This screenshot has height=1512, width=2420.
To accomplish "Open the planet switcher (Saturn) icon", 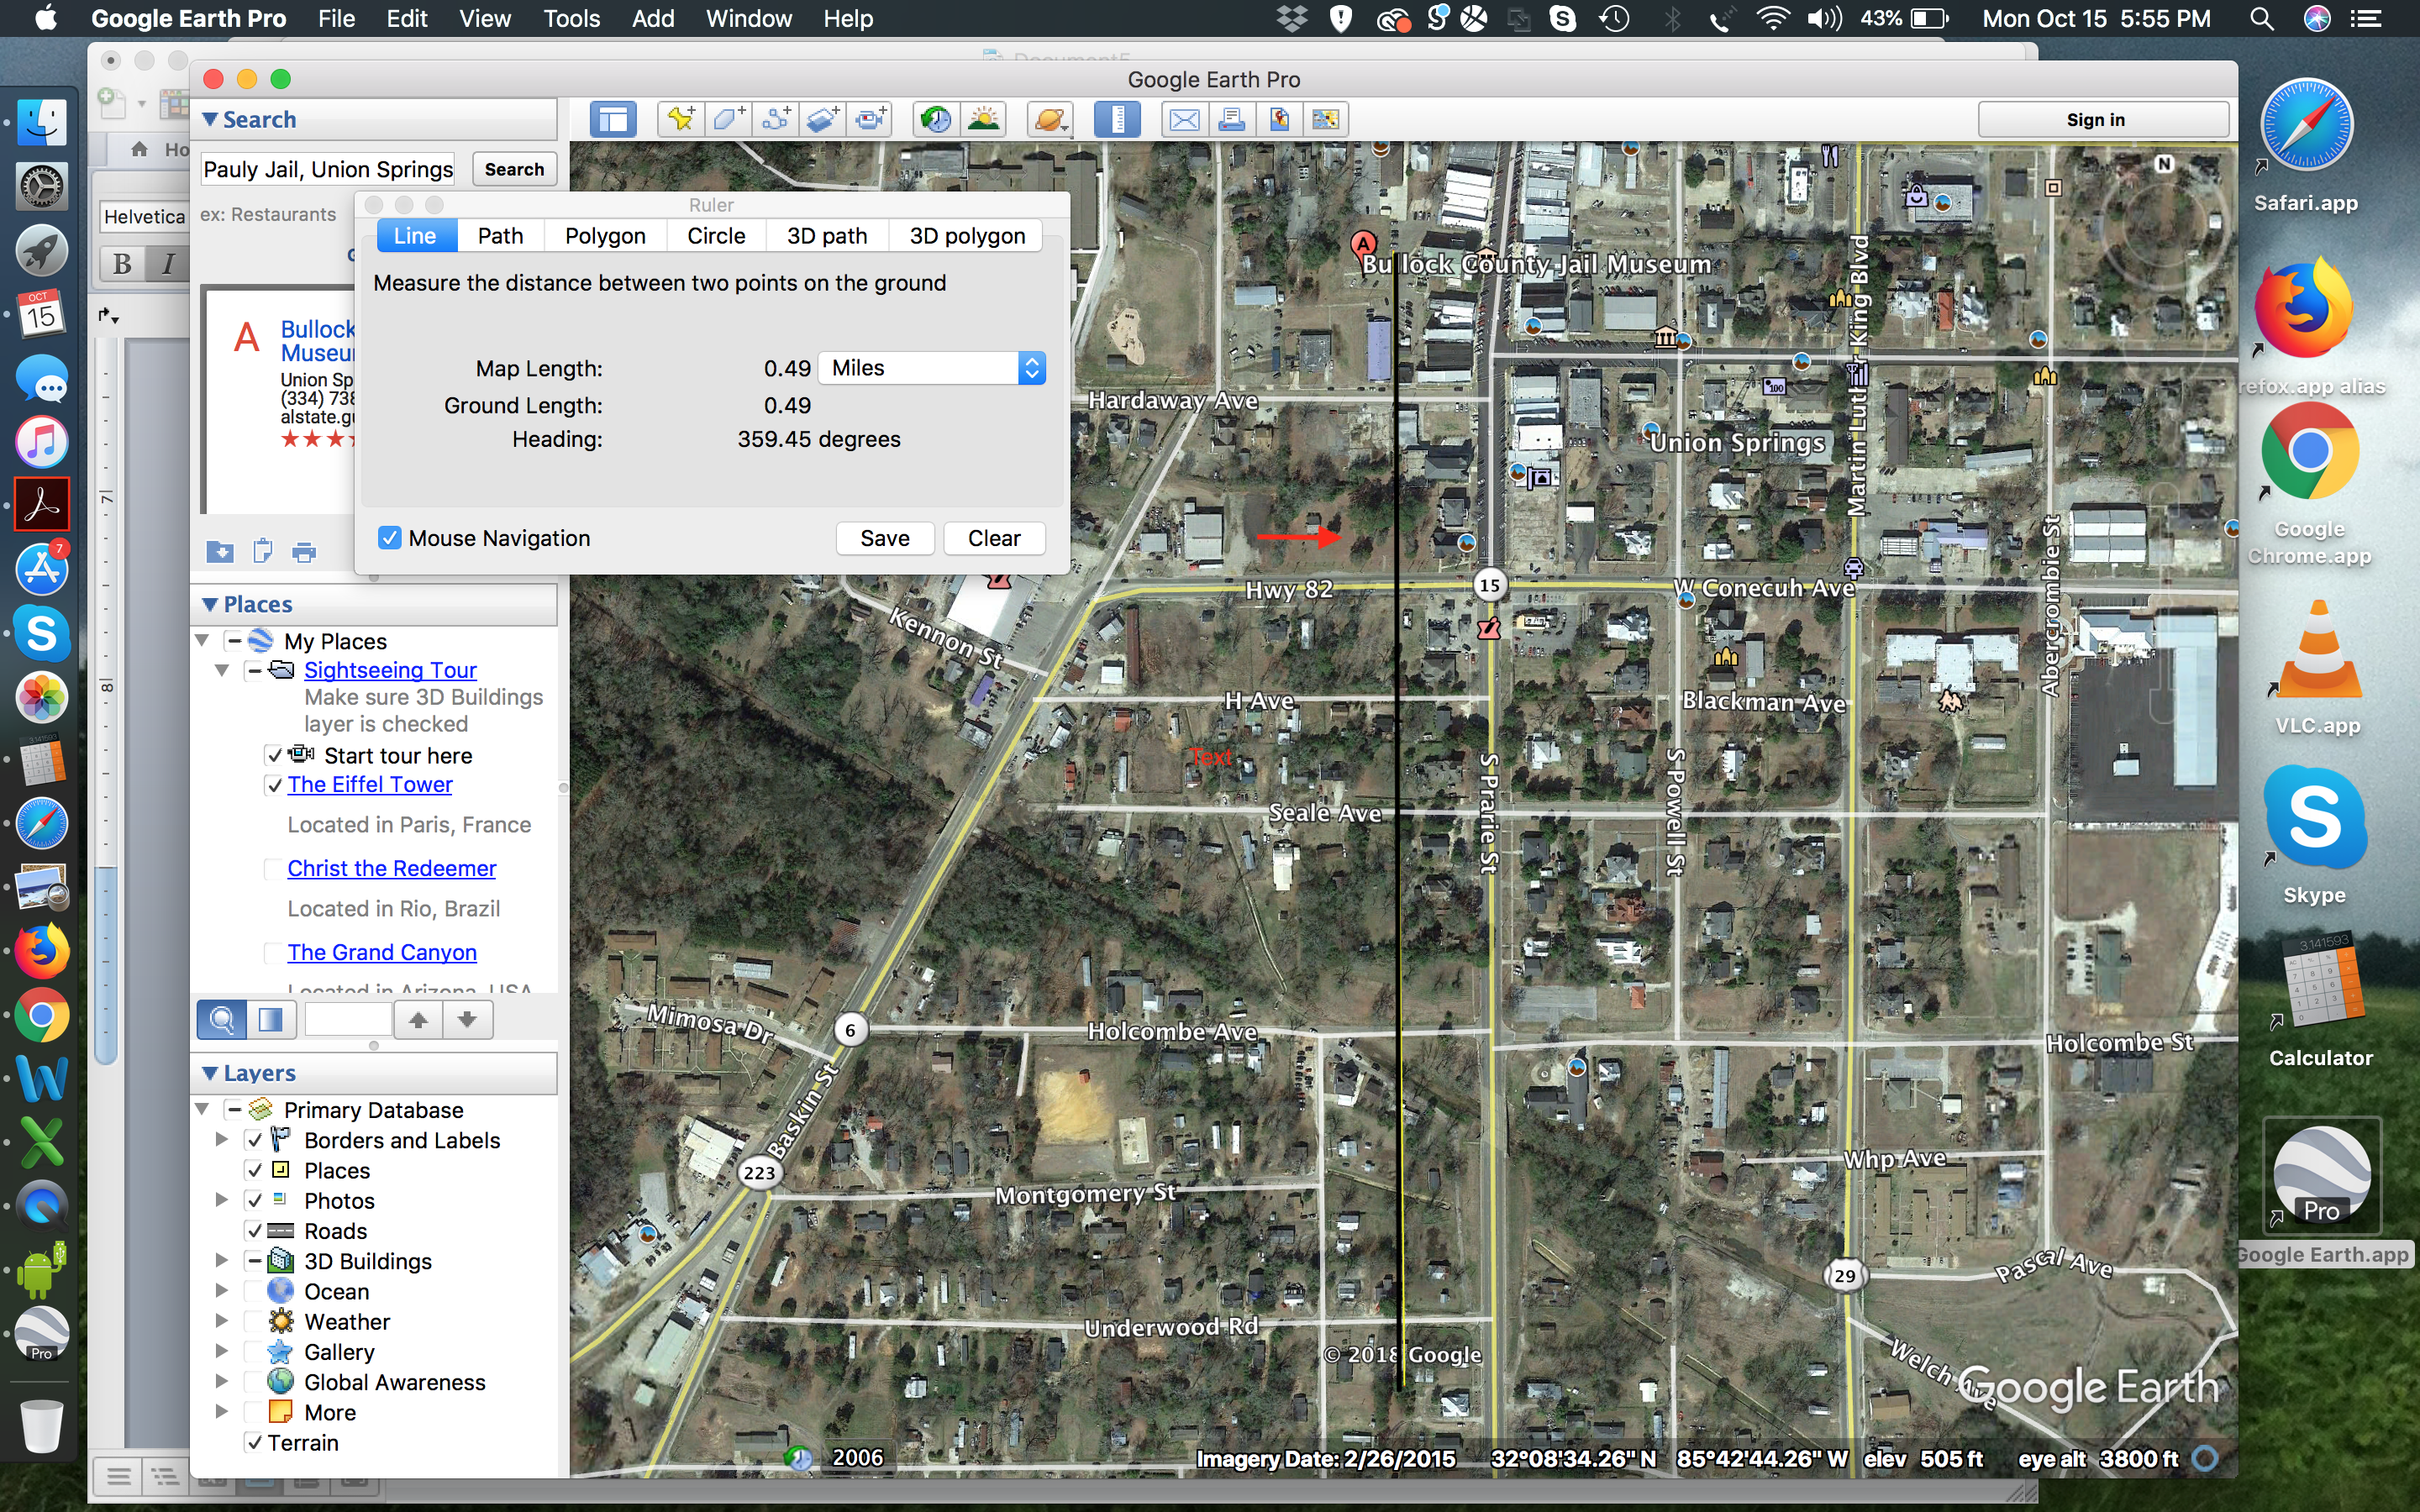I will point(1050,120).
